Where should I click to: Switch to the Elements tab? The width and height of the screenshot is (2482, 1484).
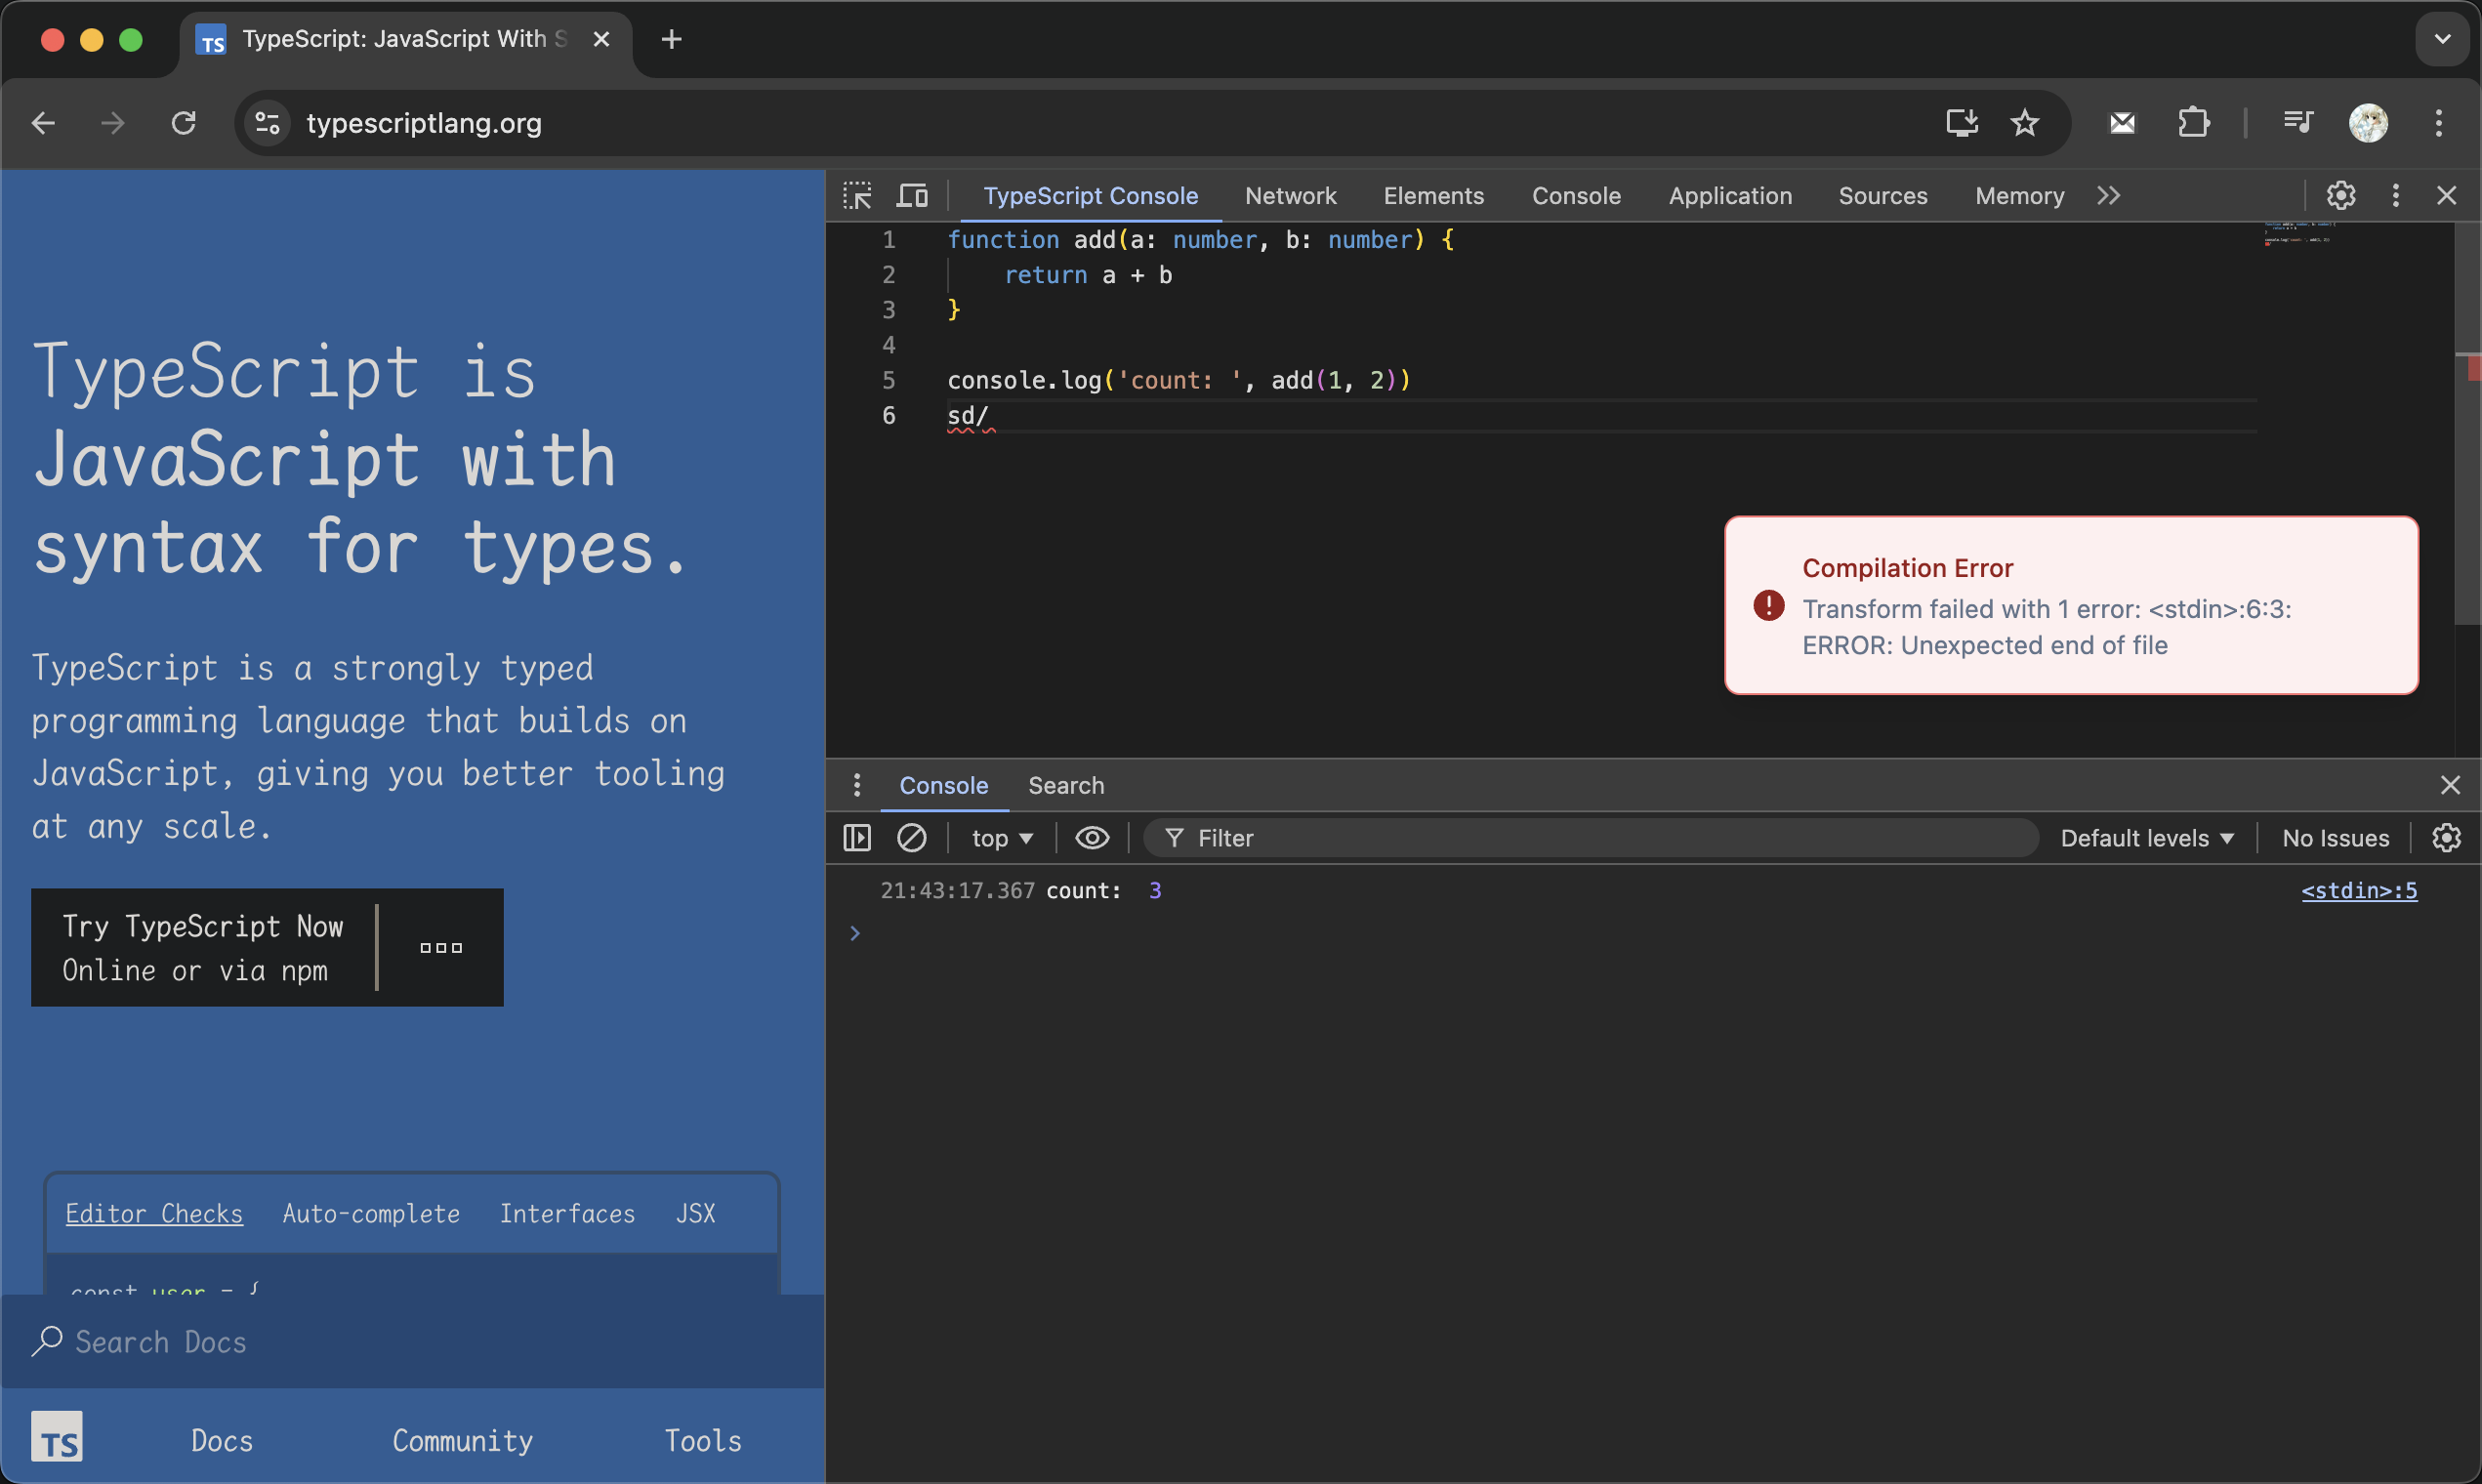(1433, 196)
